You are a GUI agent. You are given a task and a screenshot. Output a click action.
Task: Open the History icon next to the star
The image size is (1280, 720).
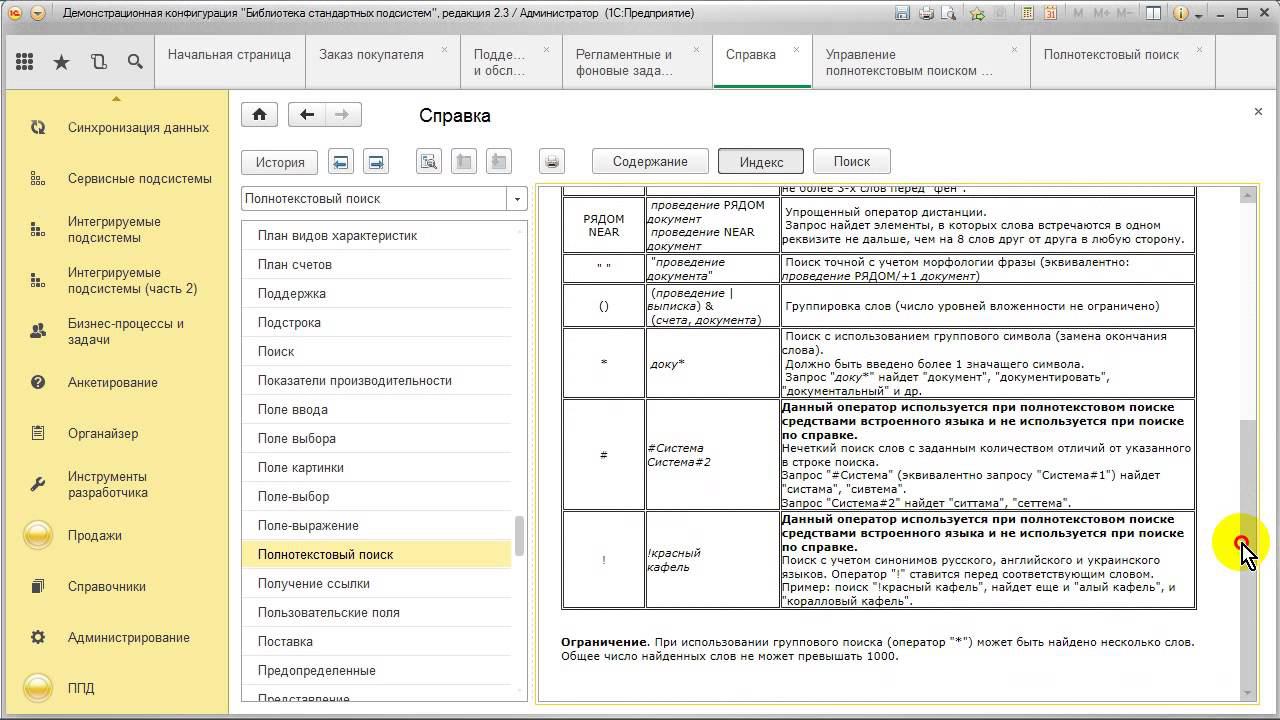click(x=98, y=62)
